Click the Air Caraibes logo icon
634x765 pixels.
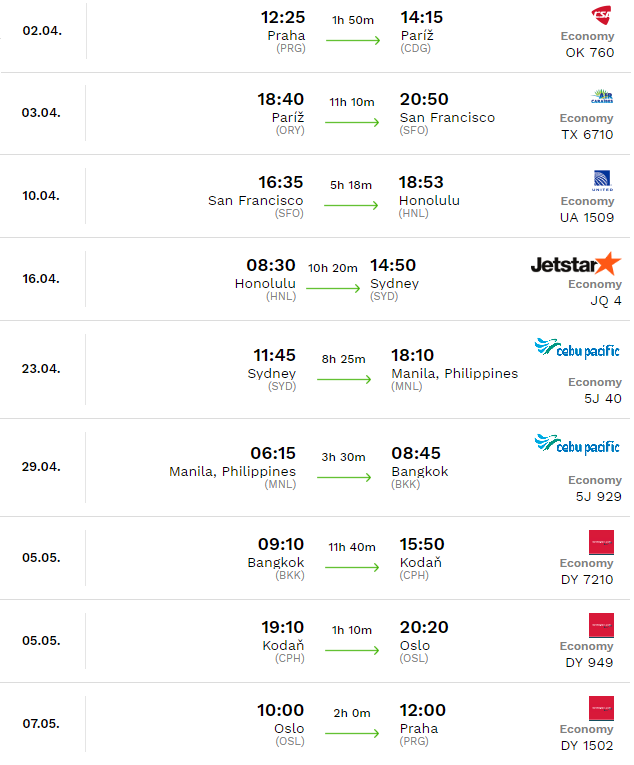tap(602, 97)
